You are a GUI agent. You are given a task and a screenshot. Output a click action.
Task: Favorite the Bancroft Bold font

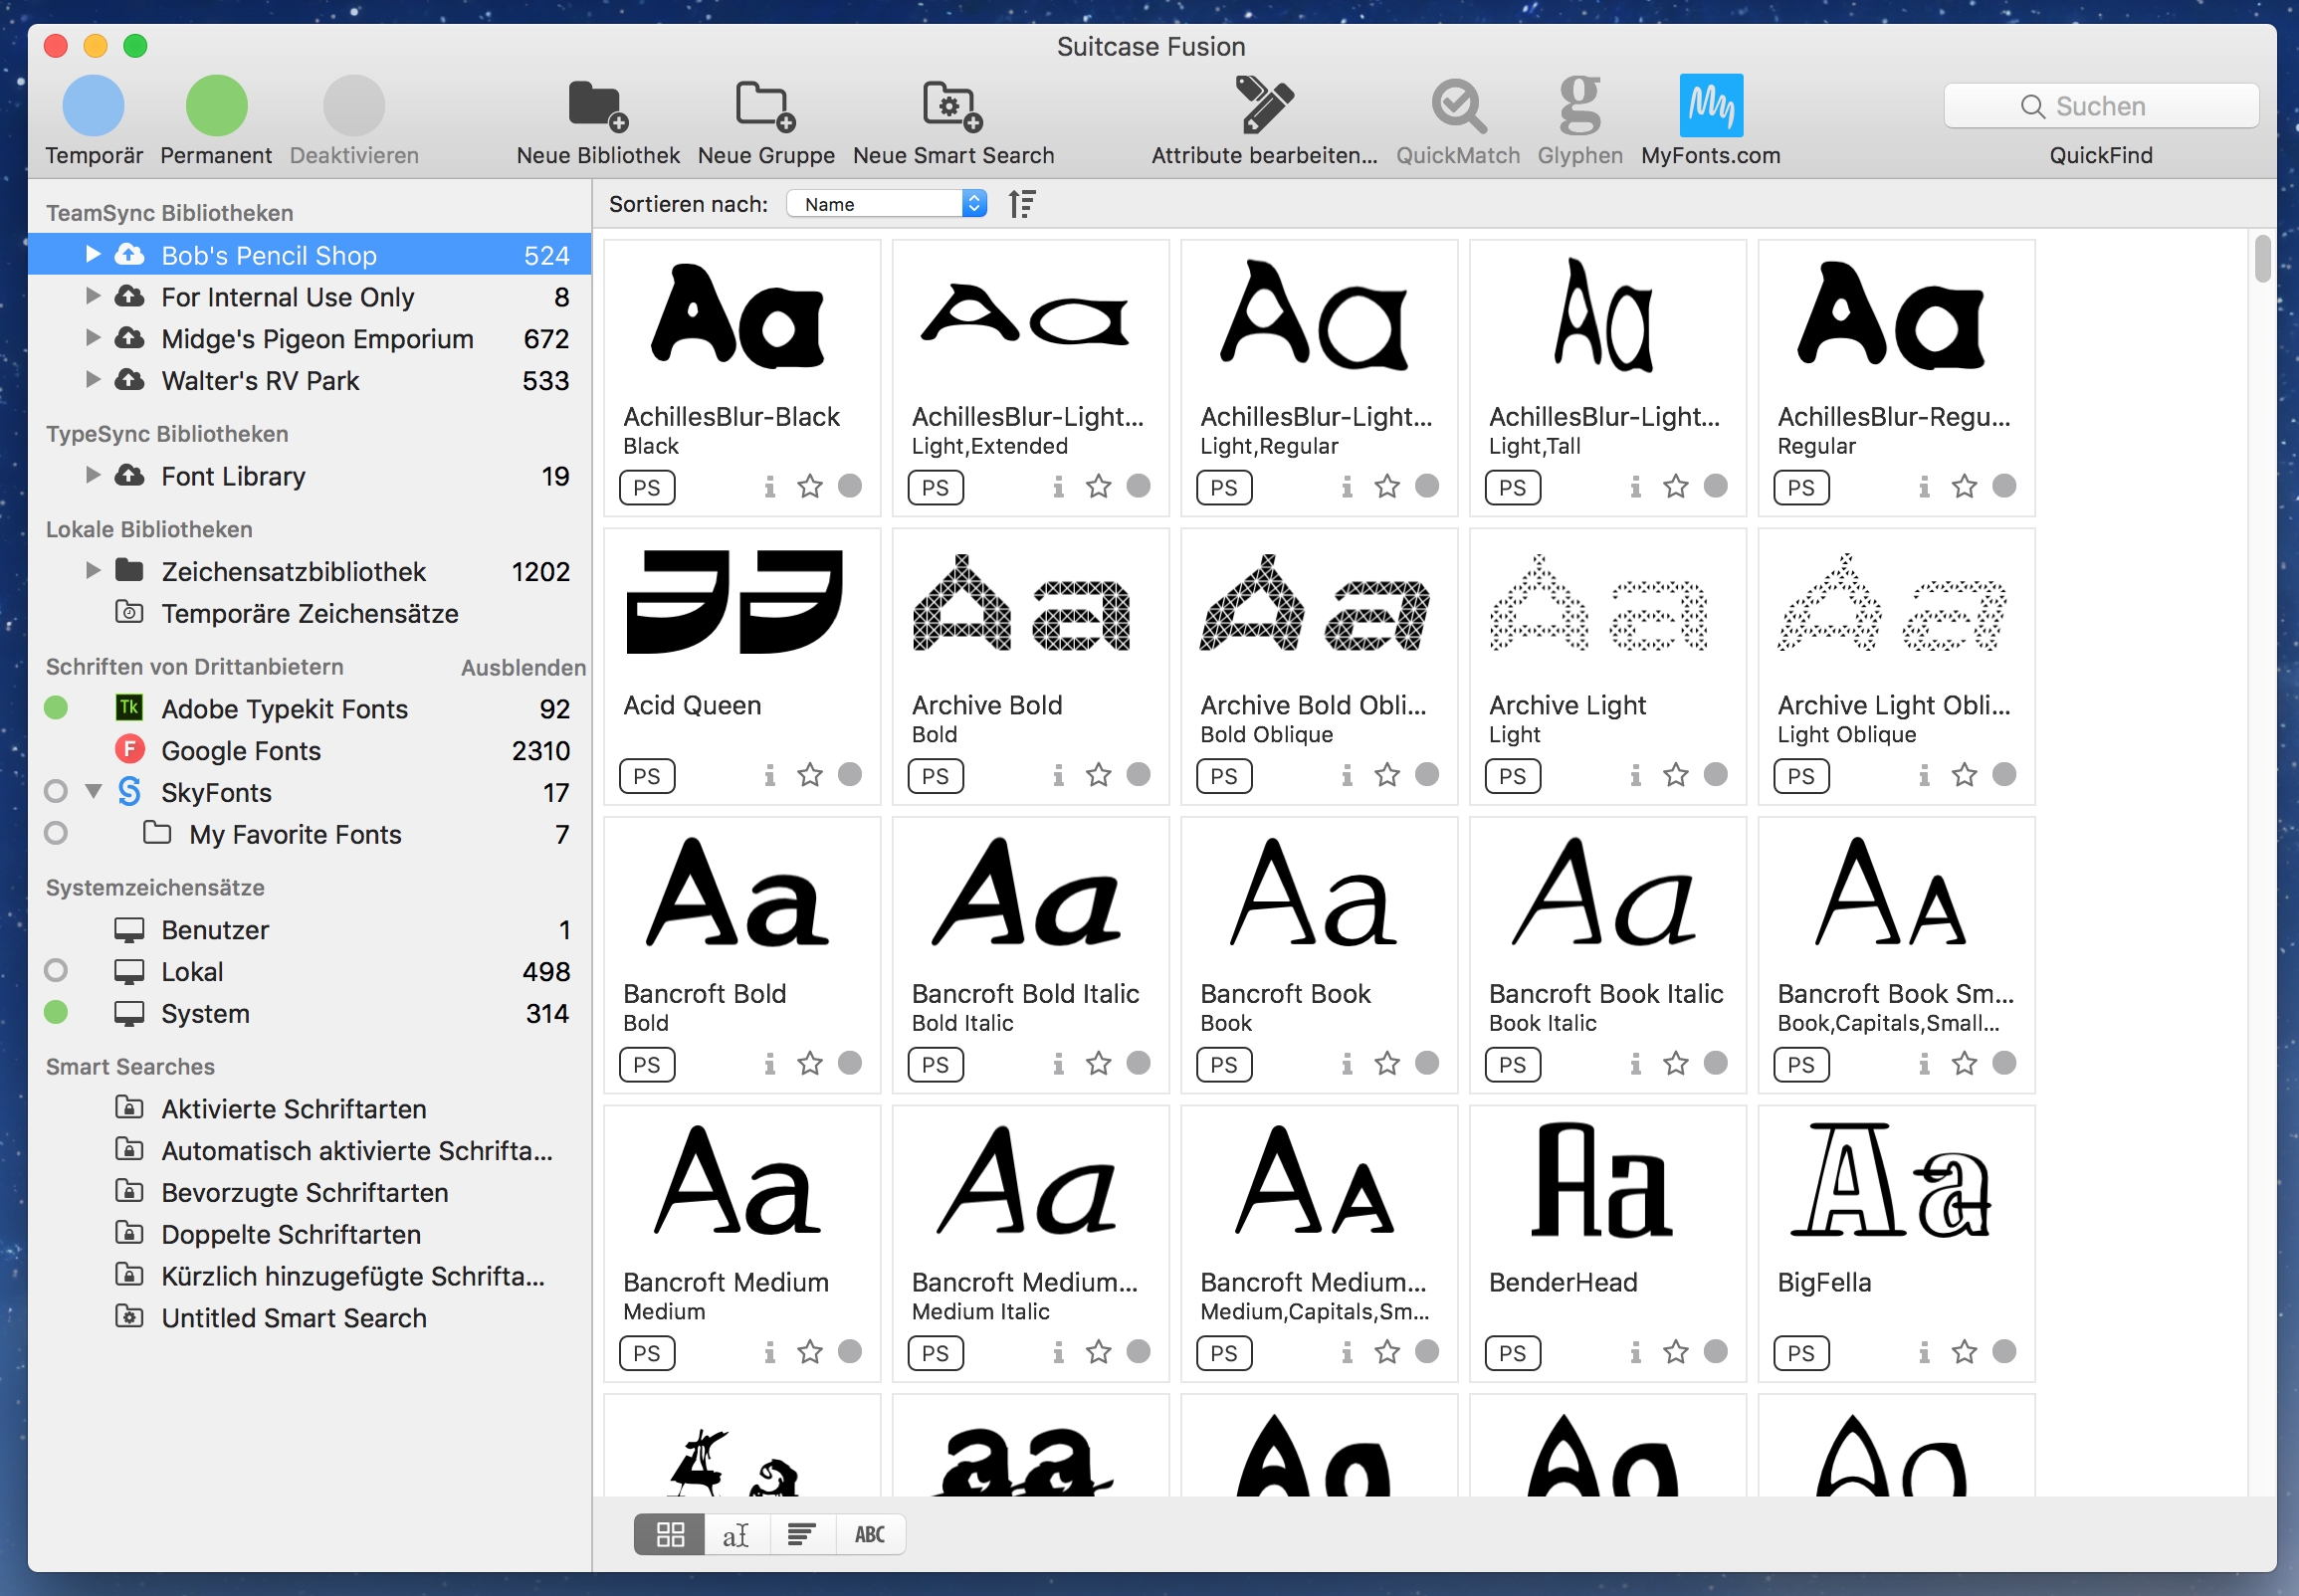tap(810, 1063)
